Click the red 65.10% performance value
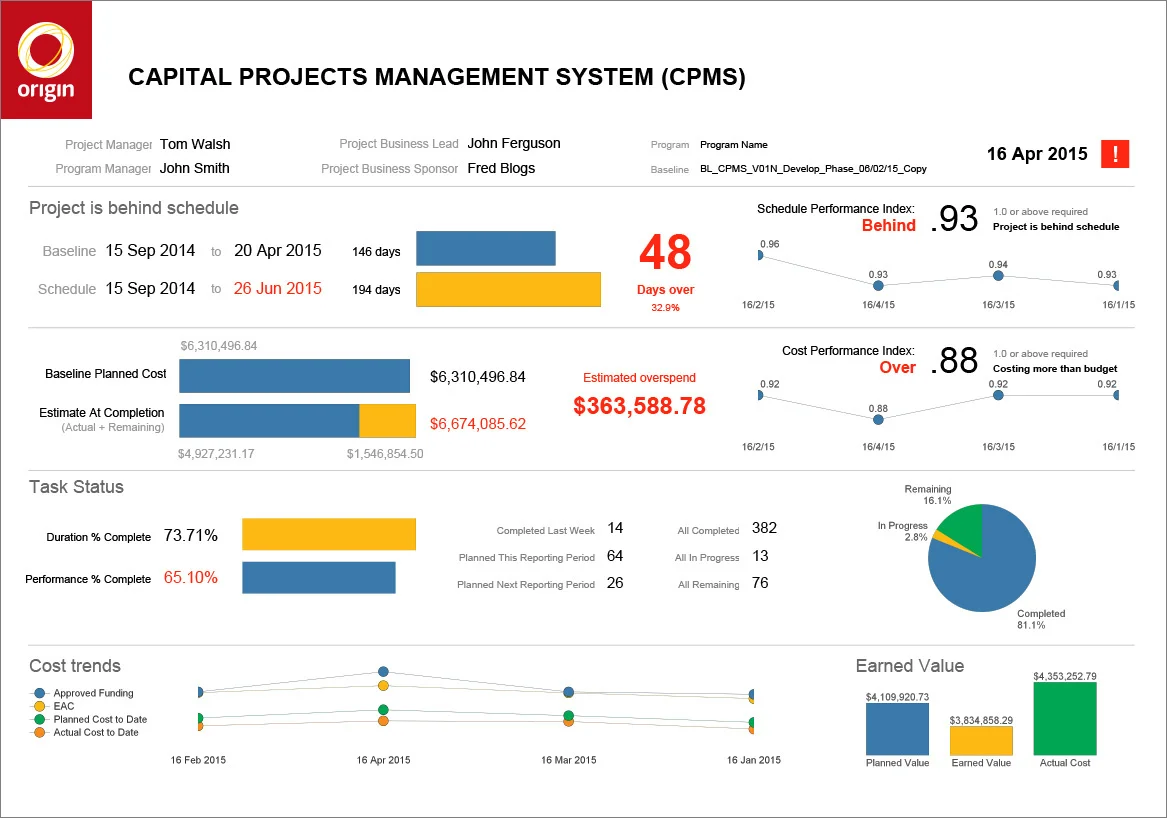Image resolution: width=1167 pixels, height=818 pixels. (191, 578)
